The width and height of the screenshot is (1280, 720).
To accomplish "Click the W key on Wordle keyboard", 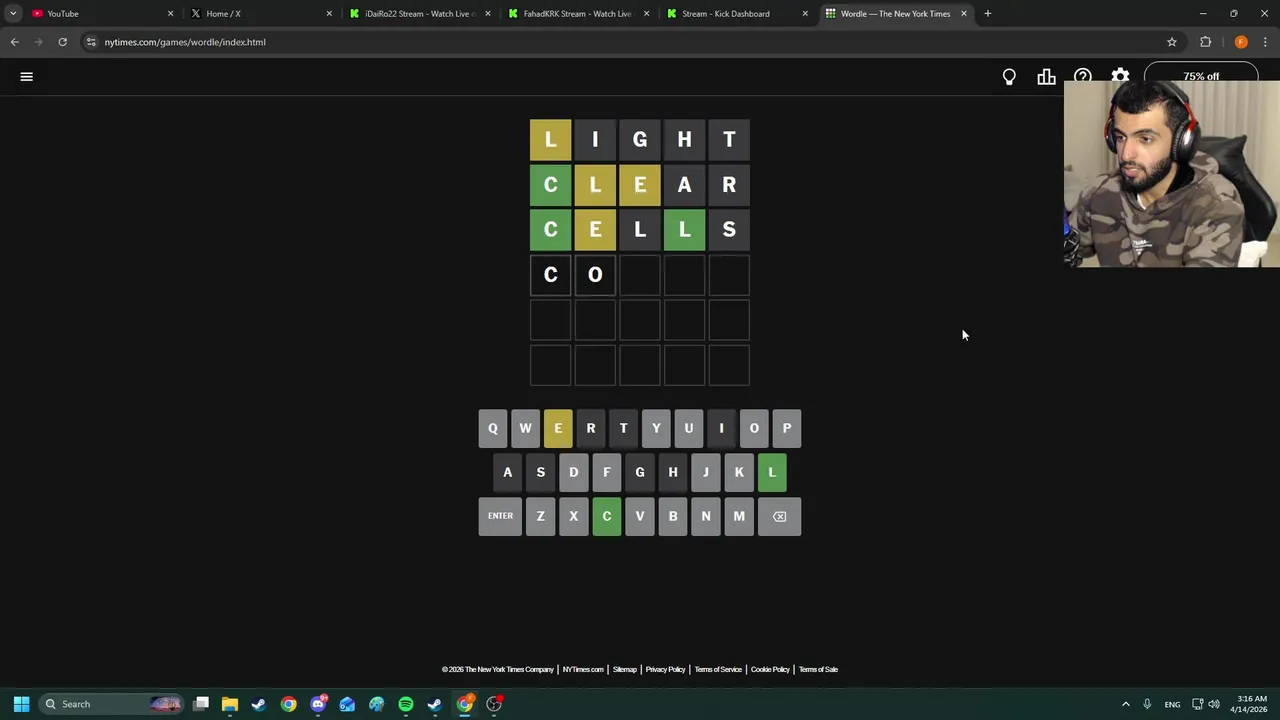I will click(x=525, y=428).
